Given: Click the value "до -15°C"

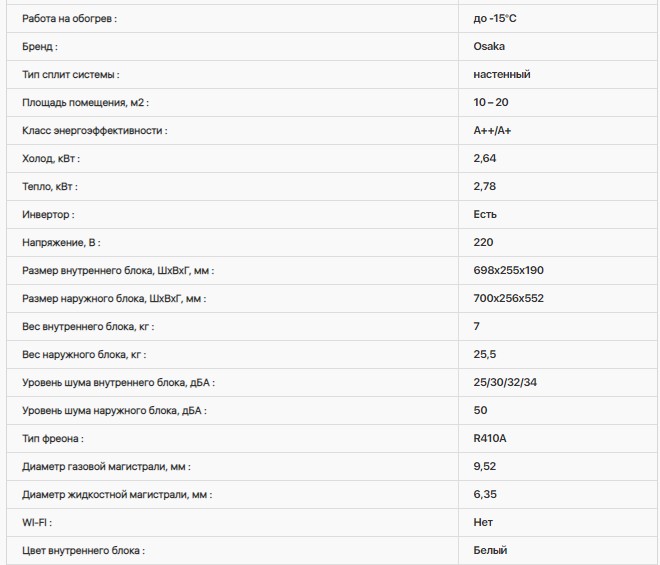Looking at the screenshot, I should point(496,18).
